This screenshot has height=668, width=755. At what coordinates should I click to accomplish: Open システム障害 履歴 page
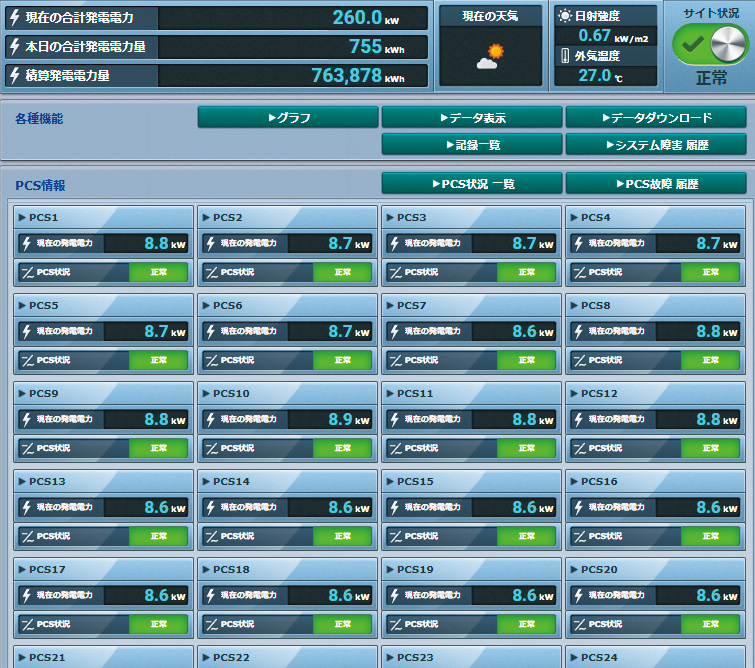tap(656, 144)
